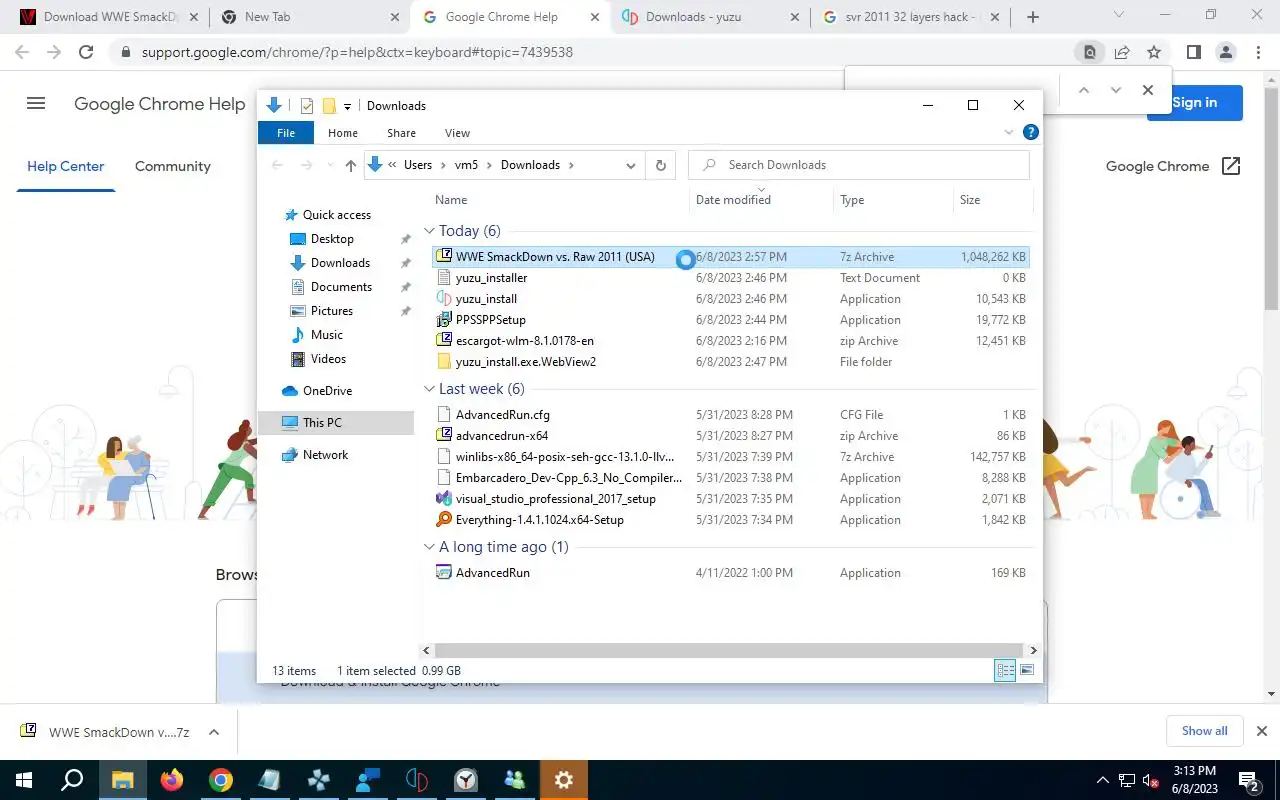
Task: Click the Properties icon in Explorer title bar
Action: click(x=307, y=106)
